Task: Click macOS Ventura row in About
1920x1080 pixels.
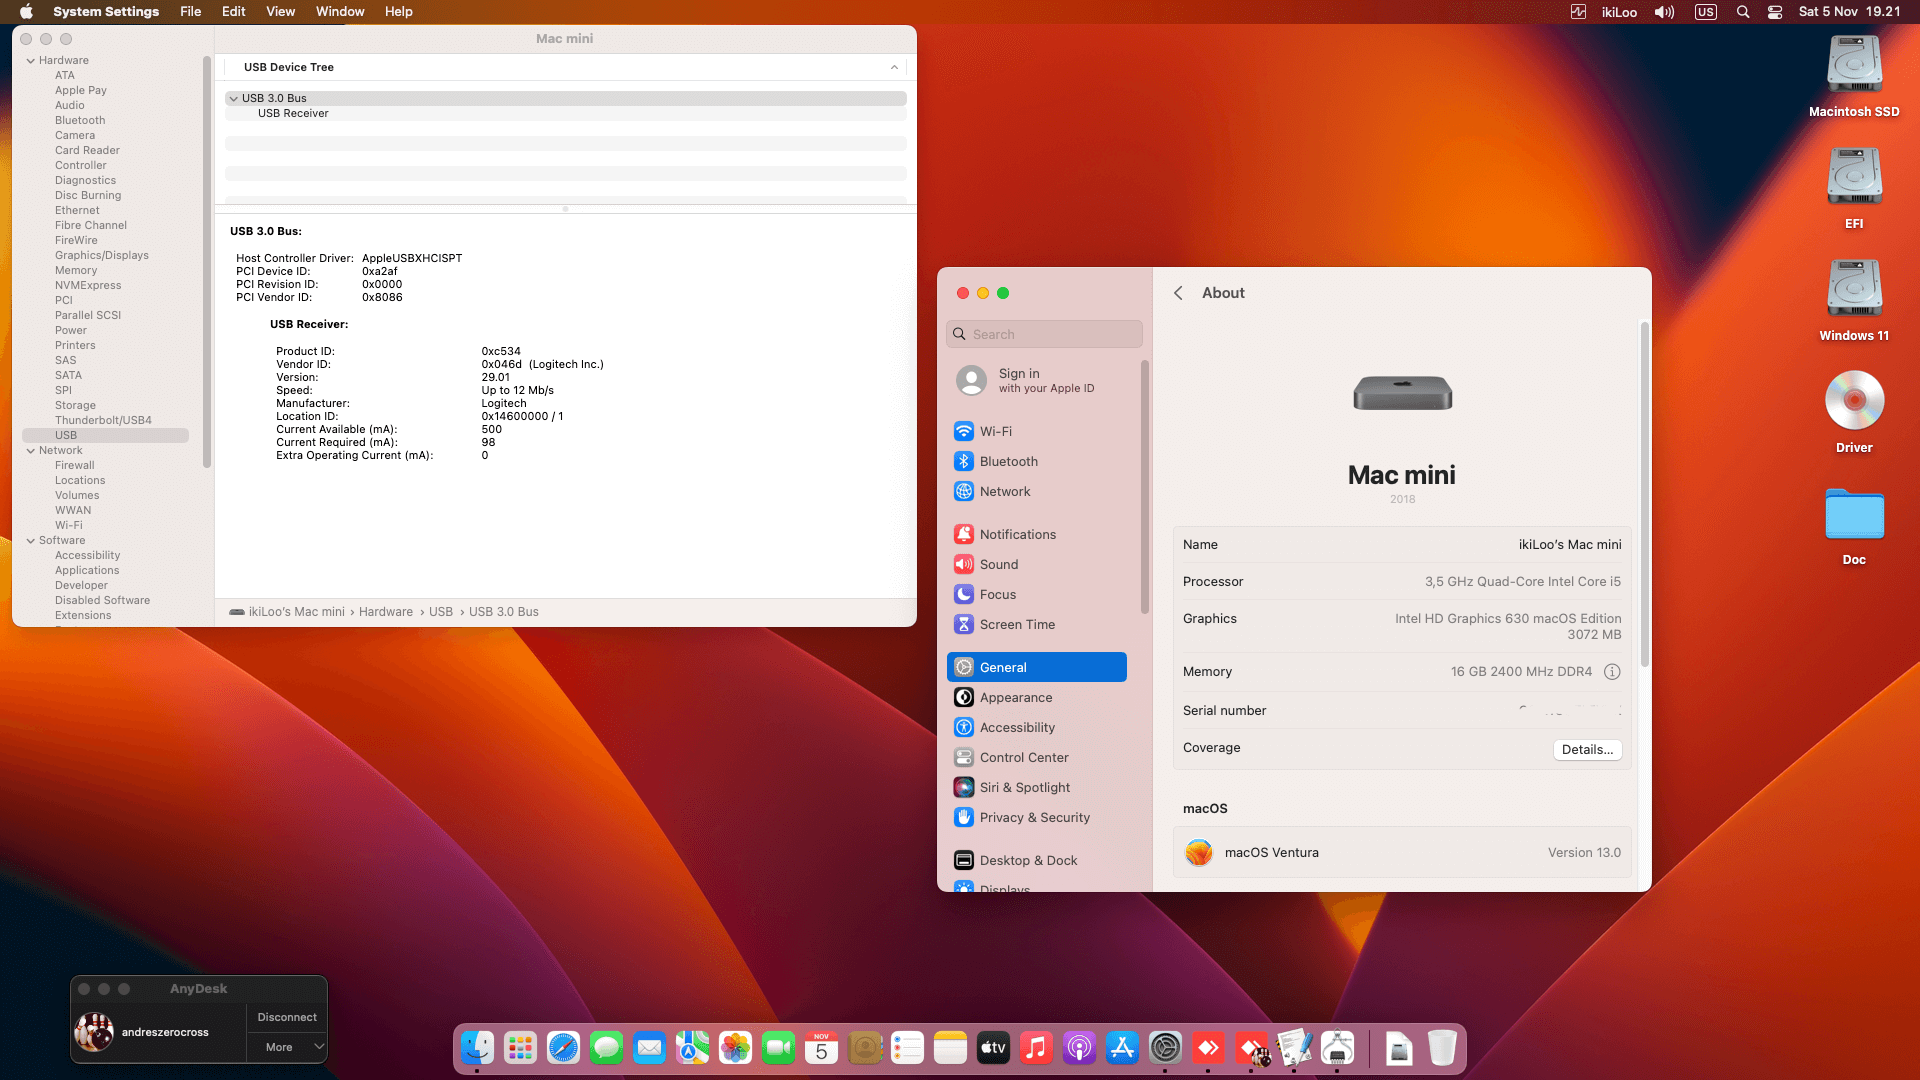Action: click(x=1402, y=853)
